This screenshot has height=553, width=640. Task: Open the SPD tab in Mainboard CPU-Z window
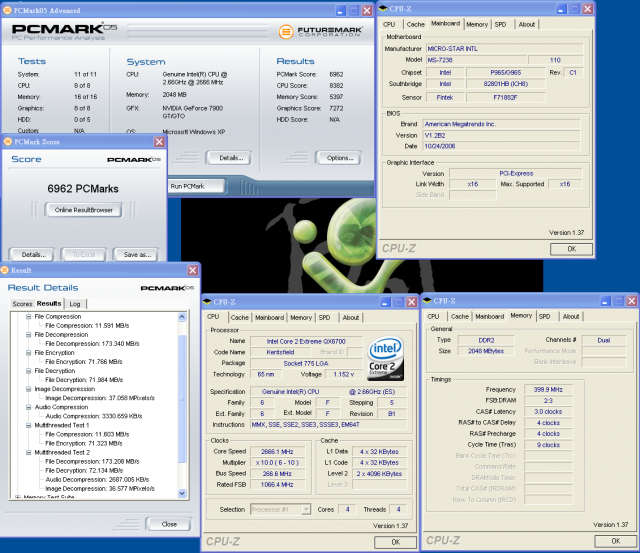pyautogui.click(x=500, y=24)
